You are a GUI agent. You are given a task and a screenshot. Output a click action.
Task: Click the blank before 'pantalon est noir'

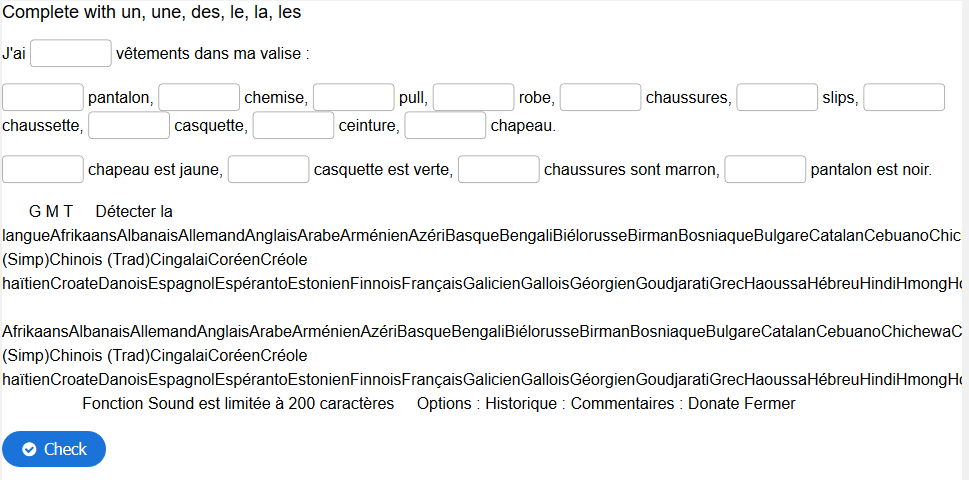click(x=765, y=169)
